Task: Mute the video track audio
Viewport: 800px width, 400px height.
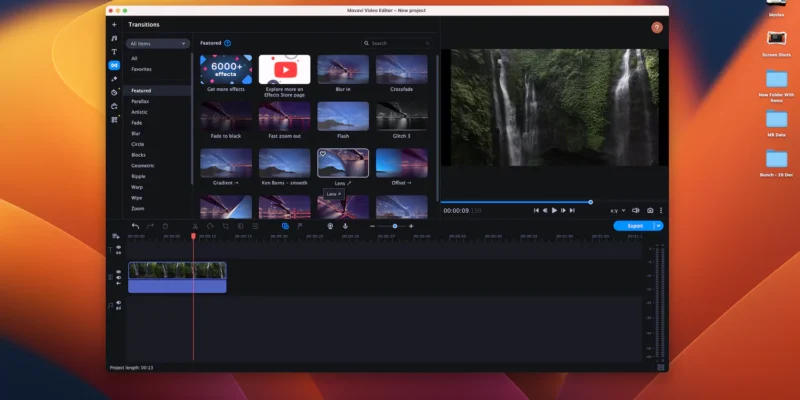Action: [x=118, y=278]
